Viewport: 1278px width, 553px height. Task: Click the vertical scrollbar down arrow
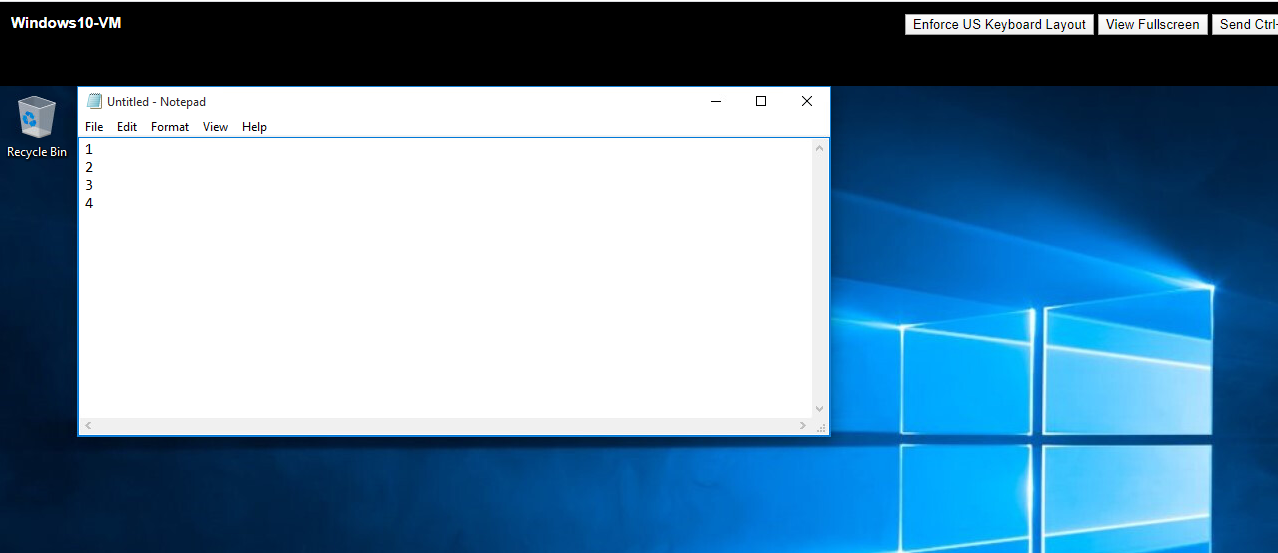pyautogui.click(x=820, y=408)
